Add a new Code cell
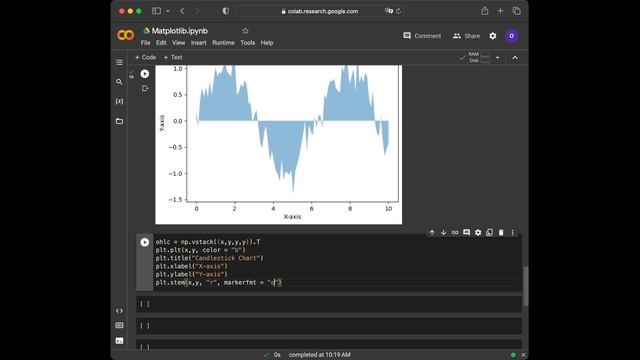This screenshot has height=360, width=640. pyautogui.click(x=145, y=58)
